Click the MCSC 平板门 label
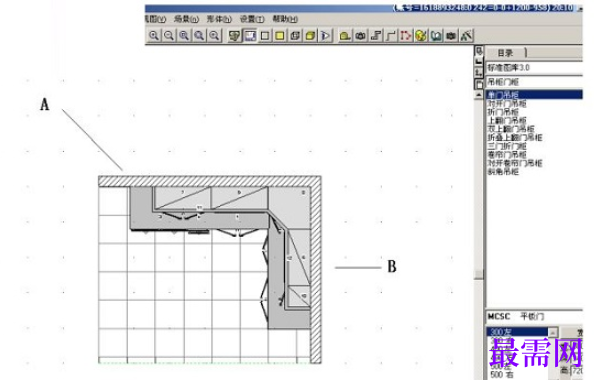 (516, 317)
